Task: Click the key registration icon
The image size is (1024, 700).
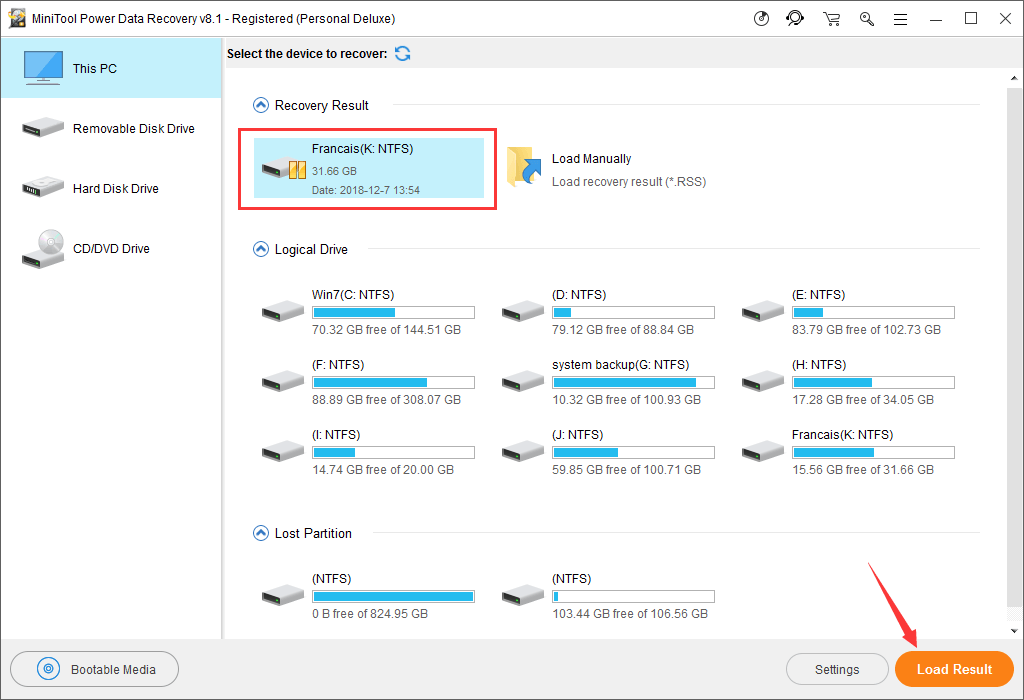Action: coord(867,19)
